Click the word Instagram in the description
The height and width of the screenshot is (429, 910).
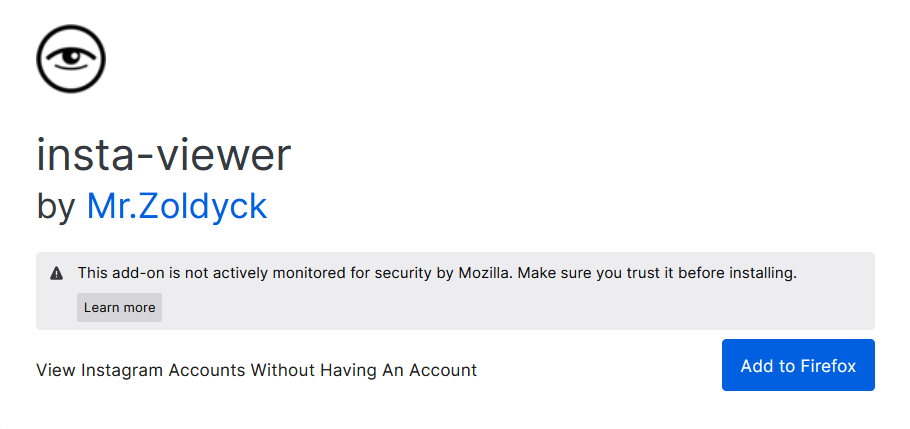coord(122,370)
